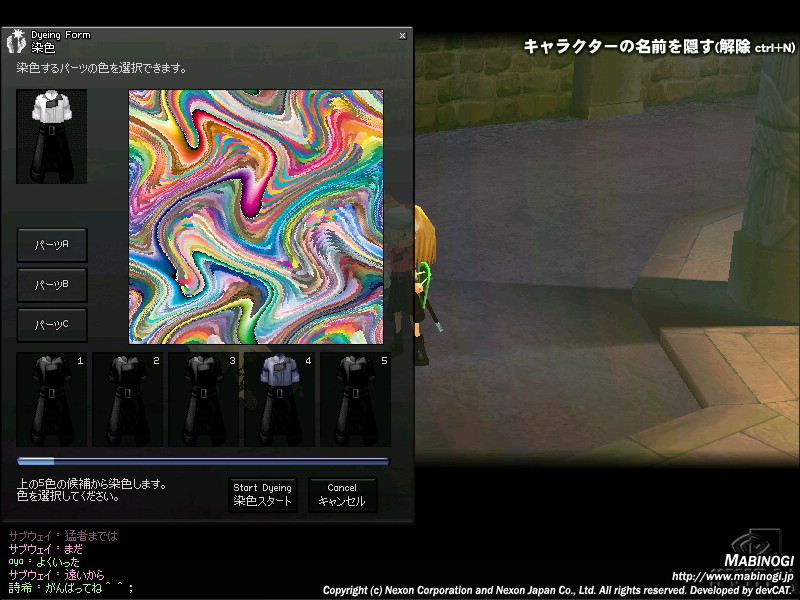The image size is (800, 600).
Task: Click the hide character name notice text
Action: tap(659, 47)
